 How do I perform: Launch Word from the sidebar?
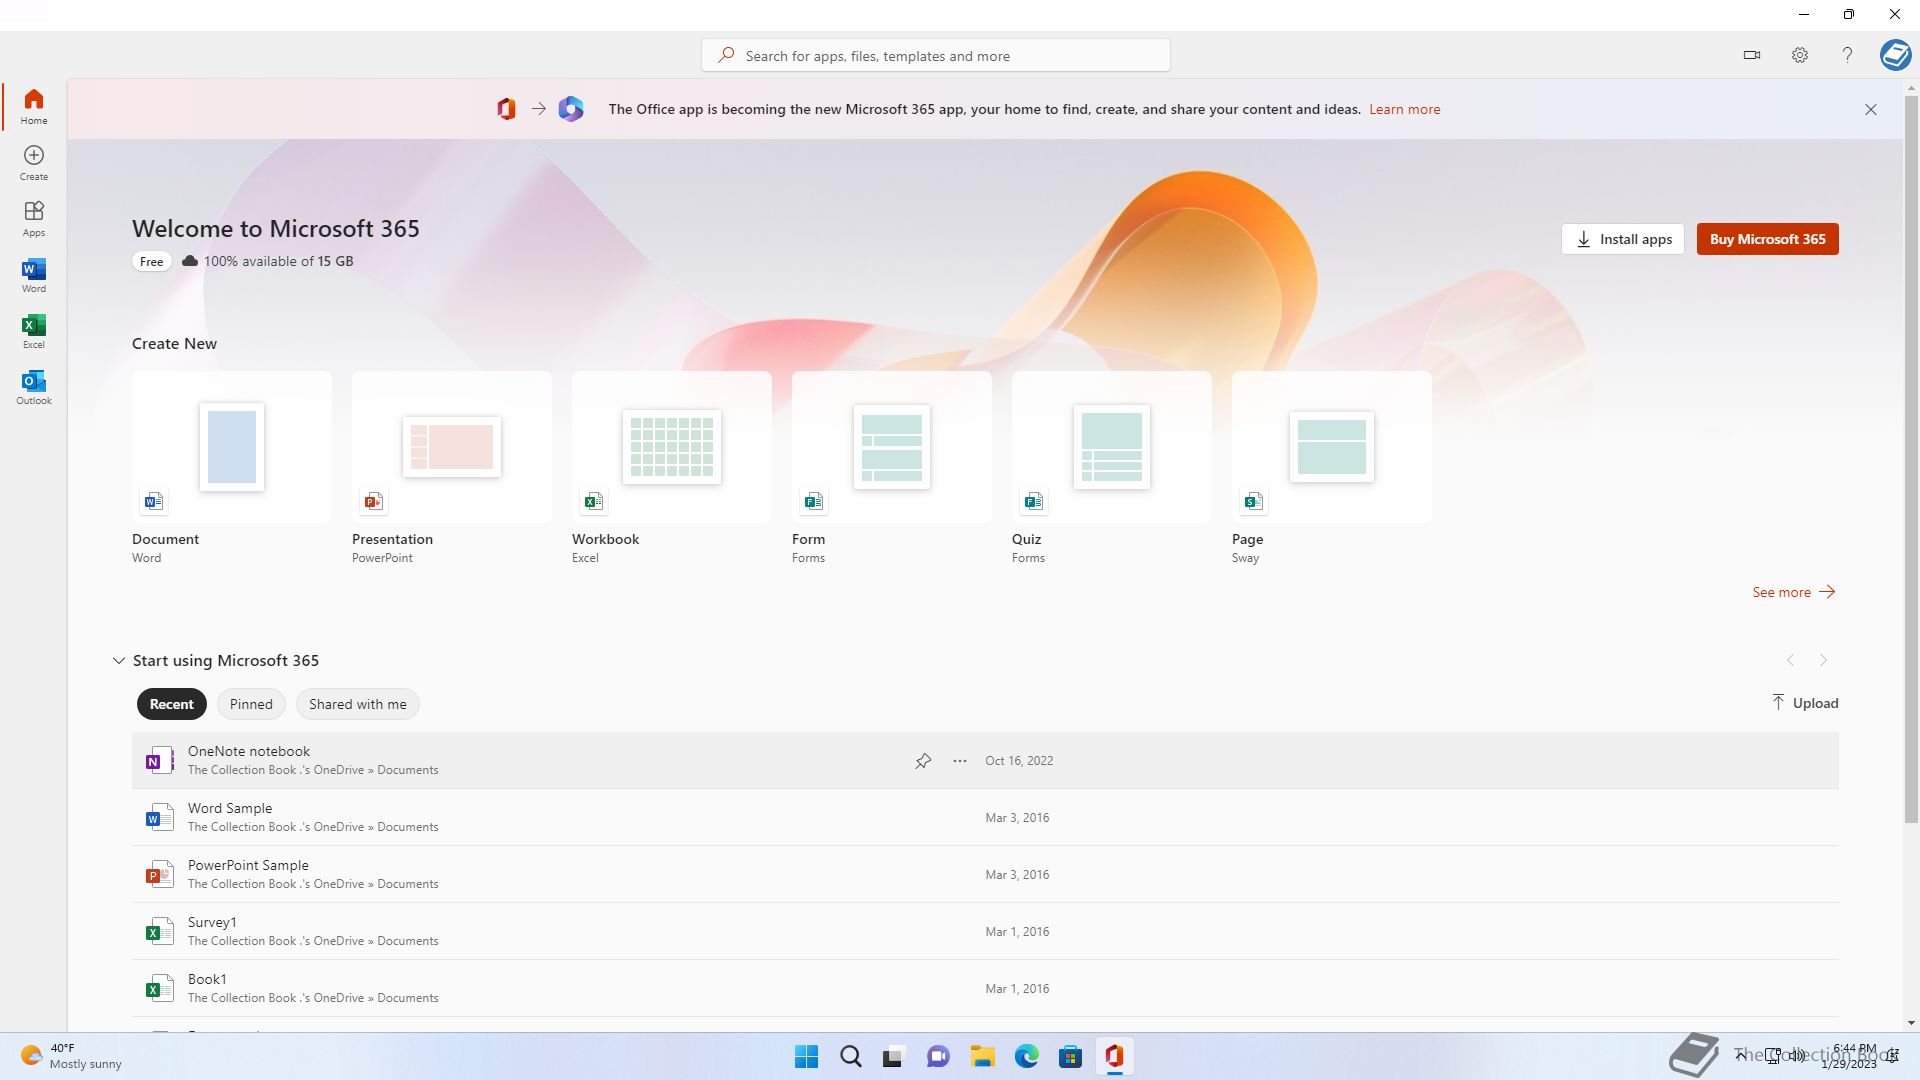pyautogui.click(x=34, y=274)
